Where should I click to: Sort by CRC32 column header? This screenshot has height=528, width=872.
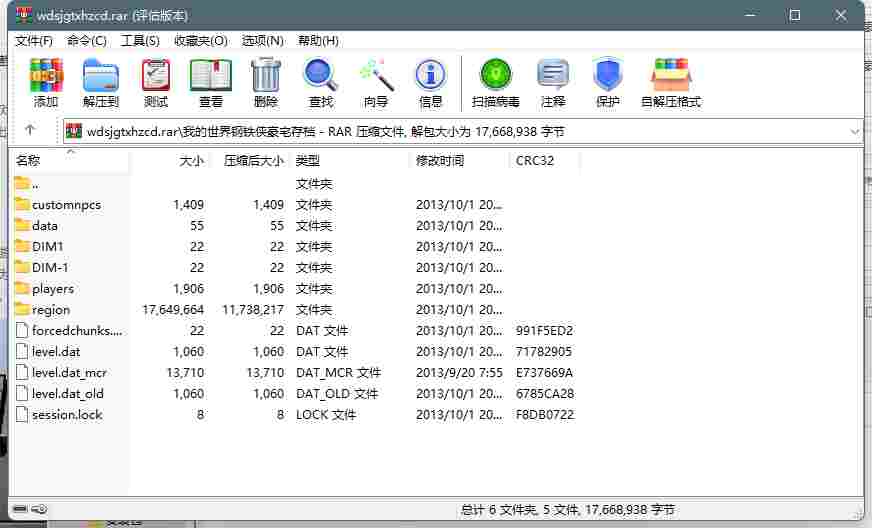(545, 161)
